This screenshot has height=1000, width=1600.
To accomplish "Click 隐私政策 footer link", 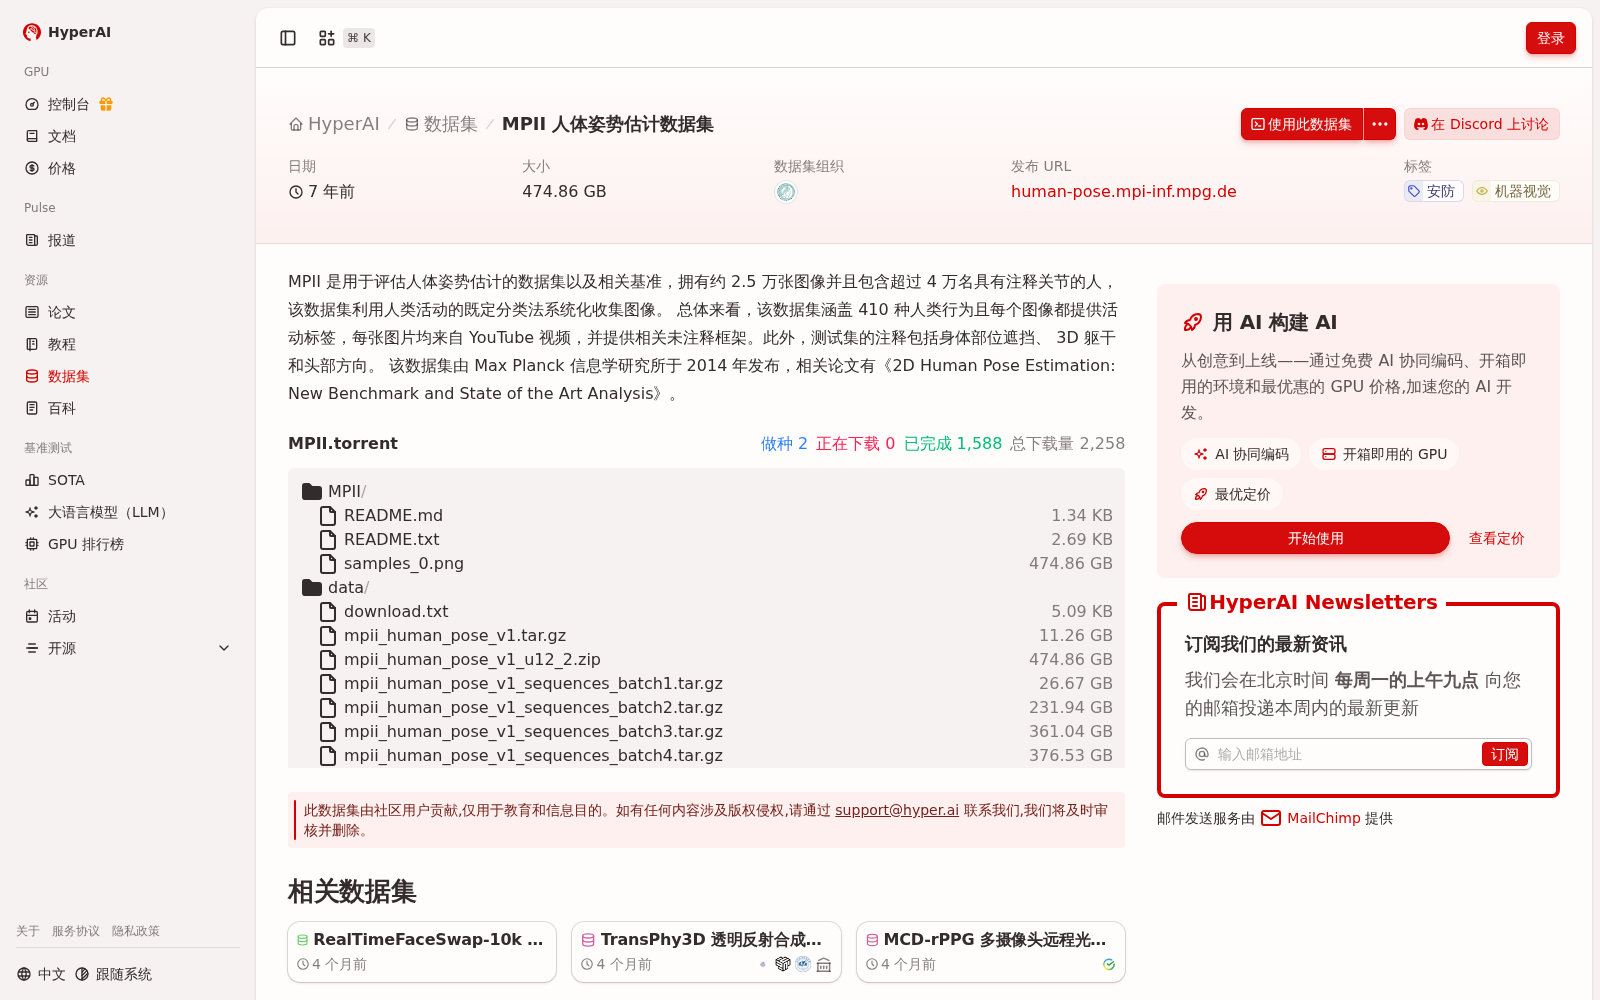I will pyautogui.click(x=136, y=931).
